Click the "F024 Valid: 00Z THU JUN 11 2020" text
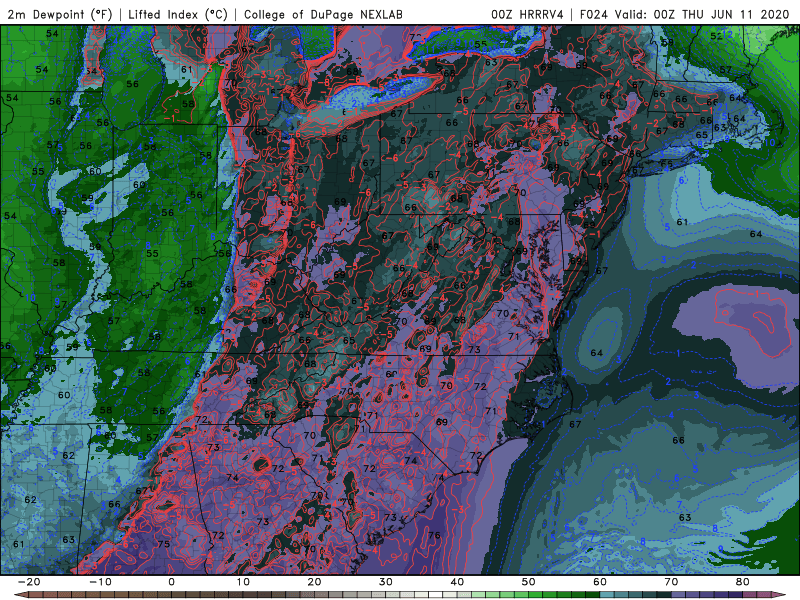 (x=685, y=14)
